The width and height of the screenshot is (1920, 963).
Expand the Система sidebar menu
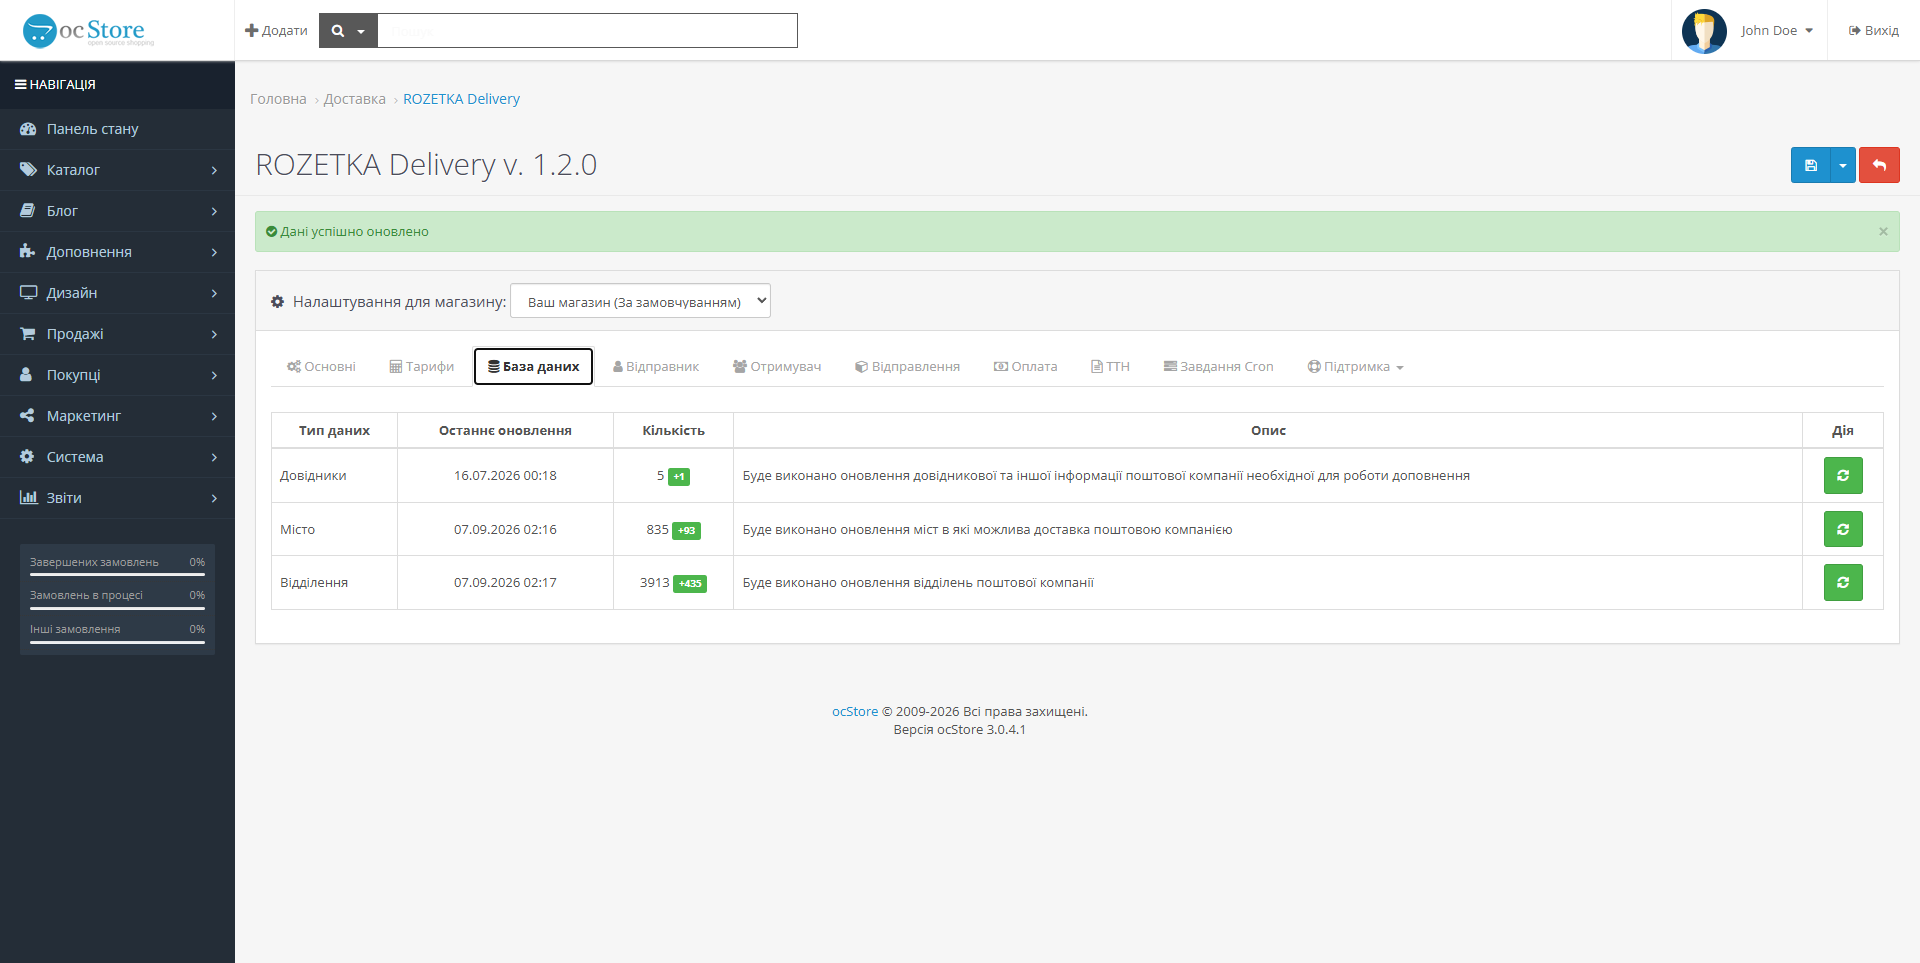[117, 457]
